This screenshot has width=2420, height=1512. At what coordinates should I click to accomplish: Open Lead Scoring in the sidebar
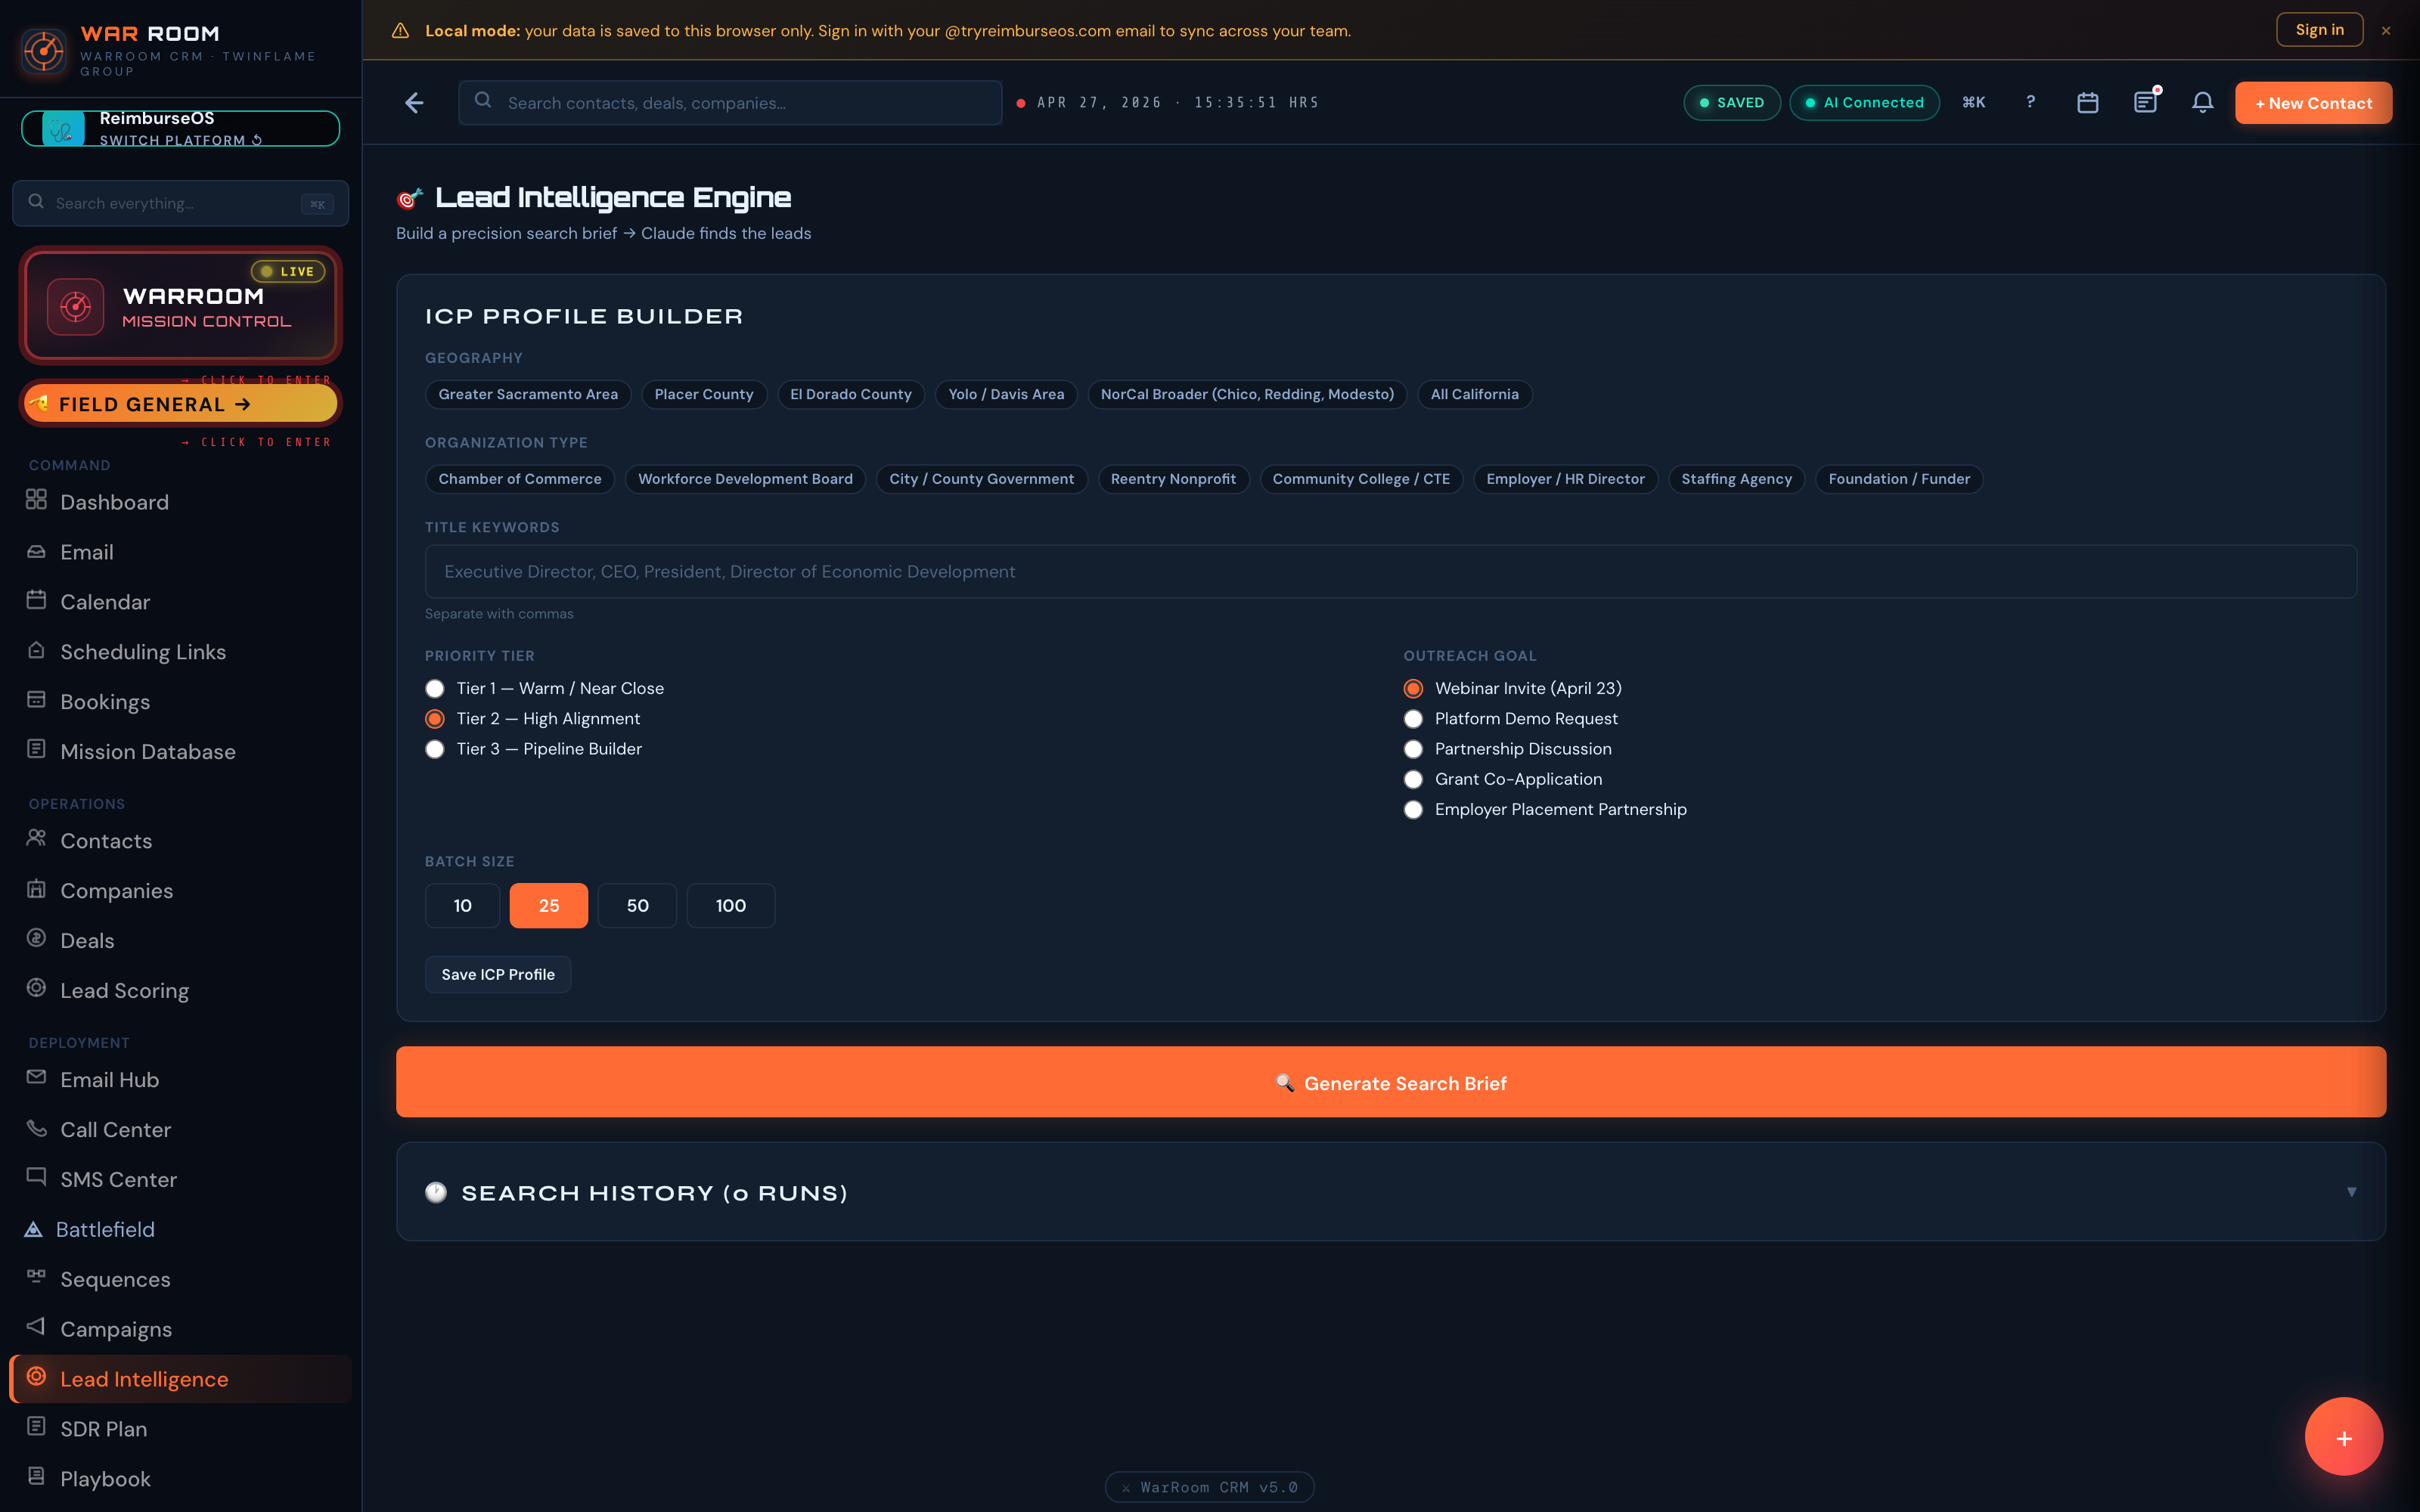tap(124, 991)
